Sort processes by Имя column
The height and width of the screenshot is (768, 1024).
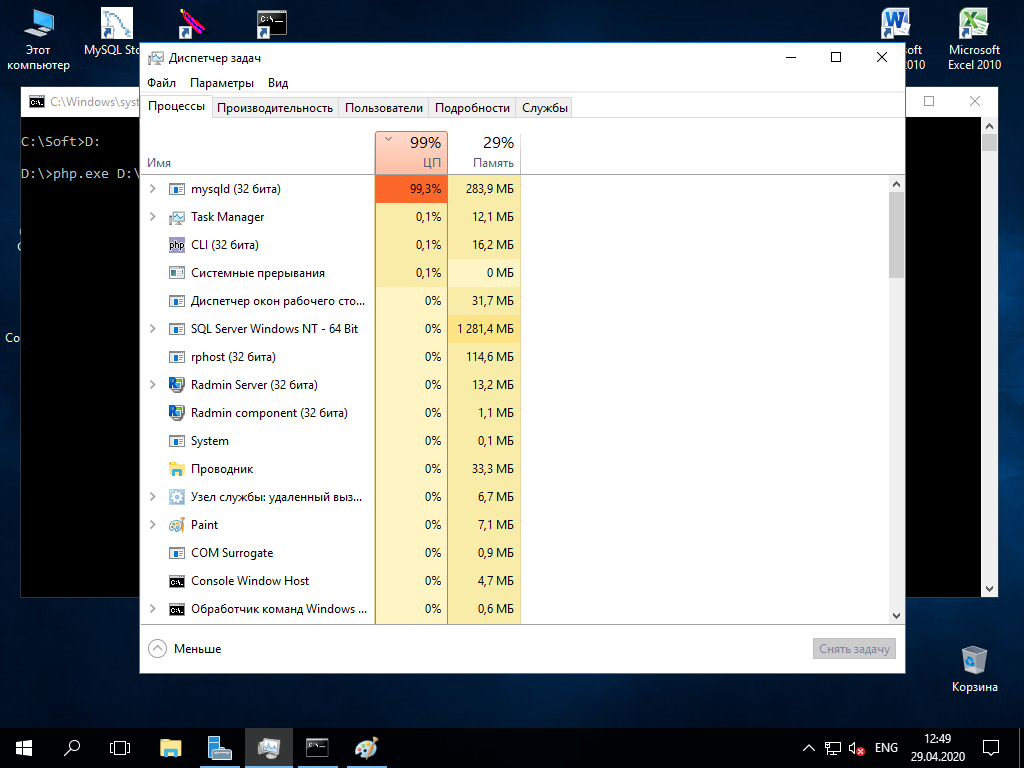(258, 153)
